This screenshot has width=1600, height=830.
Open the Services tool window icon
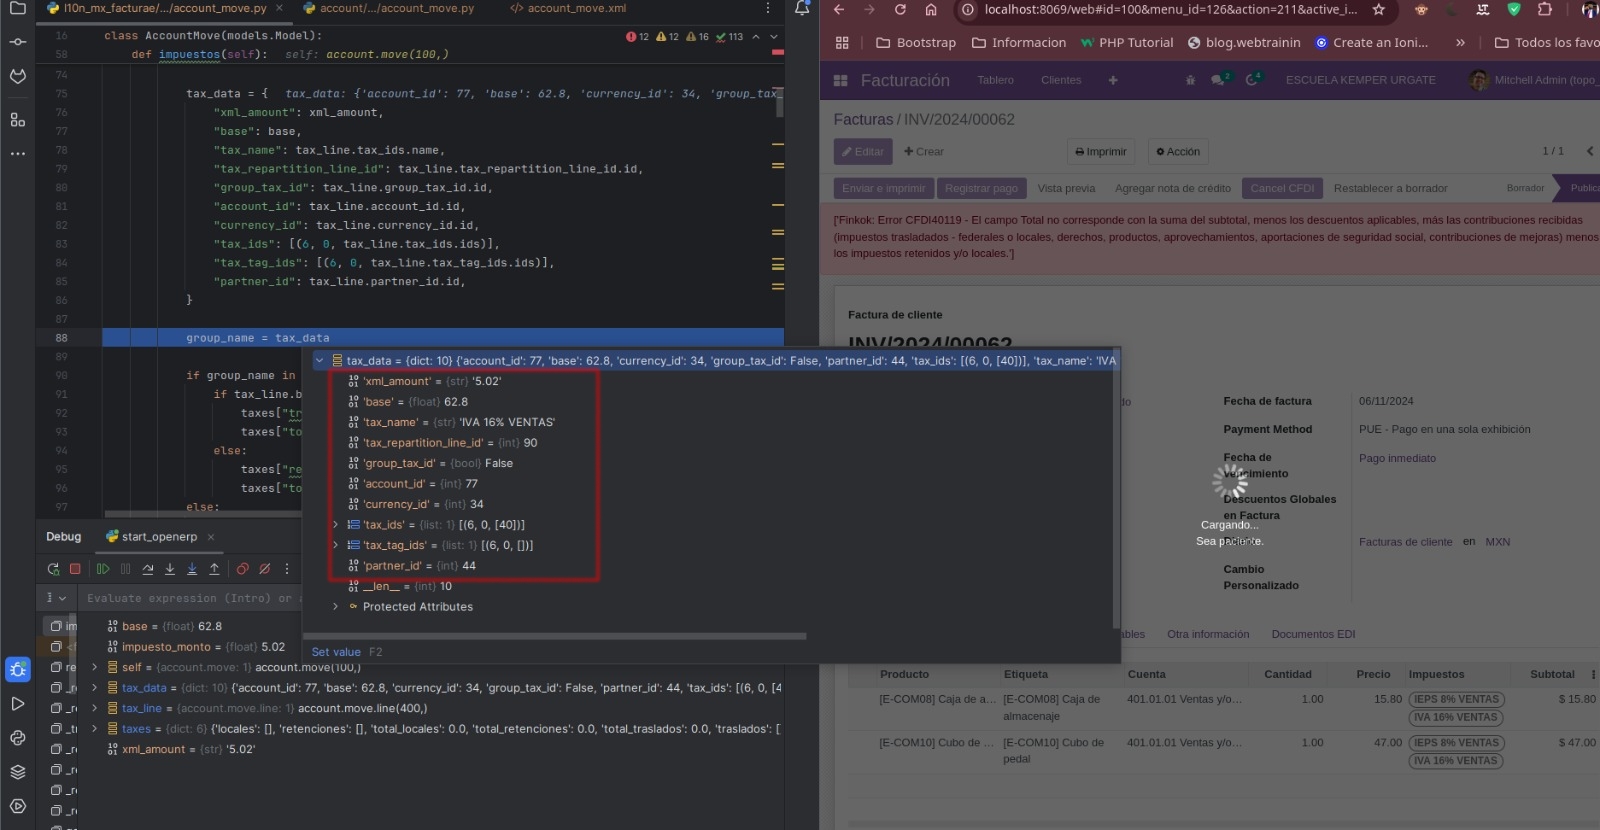click(17, 806)
